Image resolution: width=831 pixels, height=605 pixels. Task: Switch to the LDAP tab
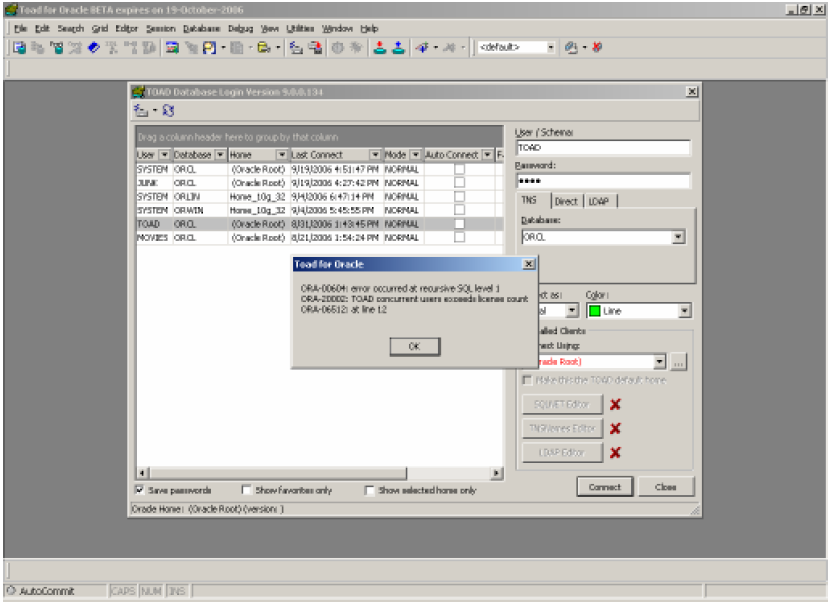[599, 201]
